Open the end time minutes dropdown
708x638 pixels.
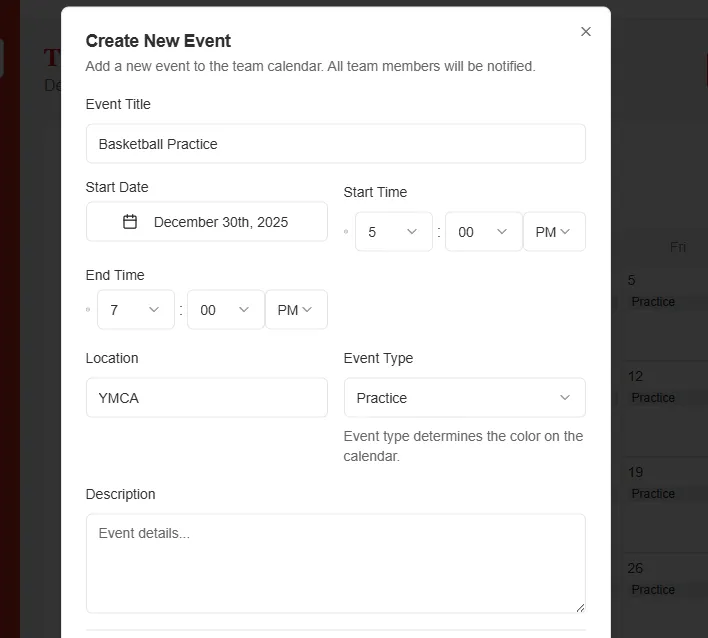point(225,310)
